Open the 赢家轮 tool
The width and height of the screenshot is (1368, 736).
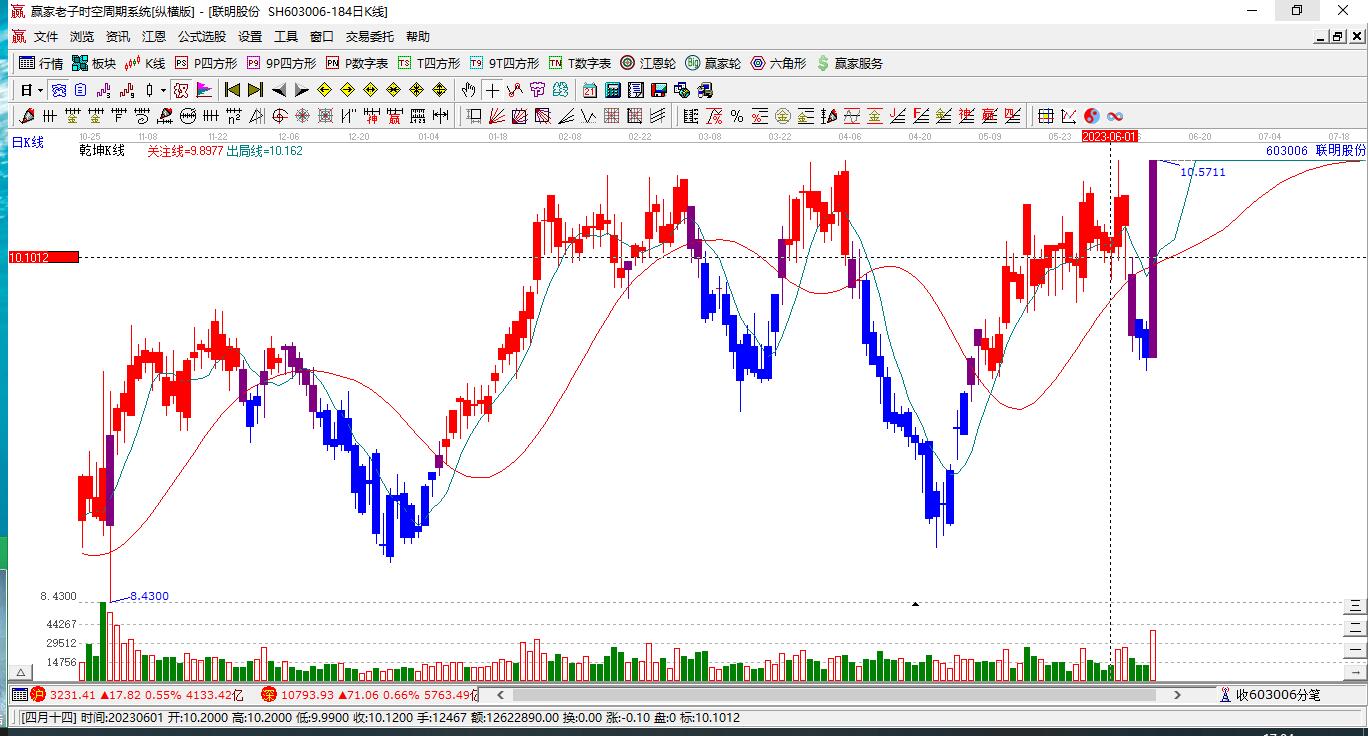click(713, 63)
